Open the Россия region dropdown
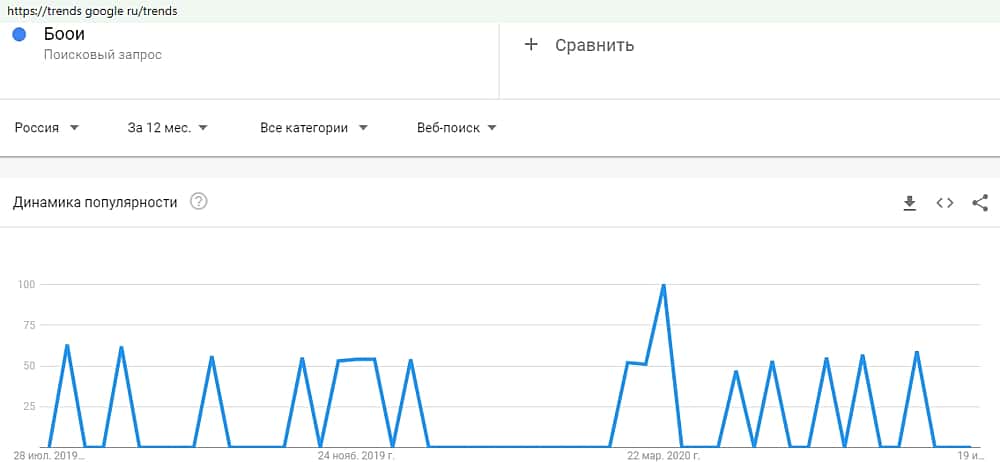 pos(47,128)
